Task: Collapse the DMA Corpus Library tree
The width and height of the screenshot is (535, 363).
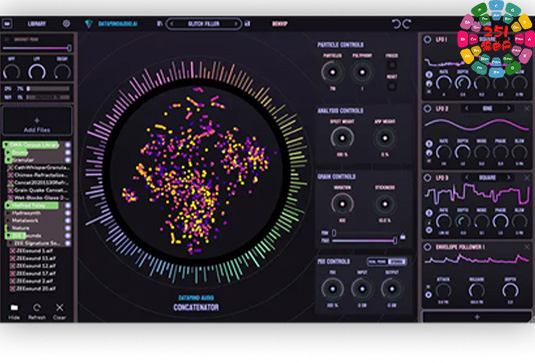Action: [6, 145]
